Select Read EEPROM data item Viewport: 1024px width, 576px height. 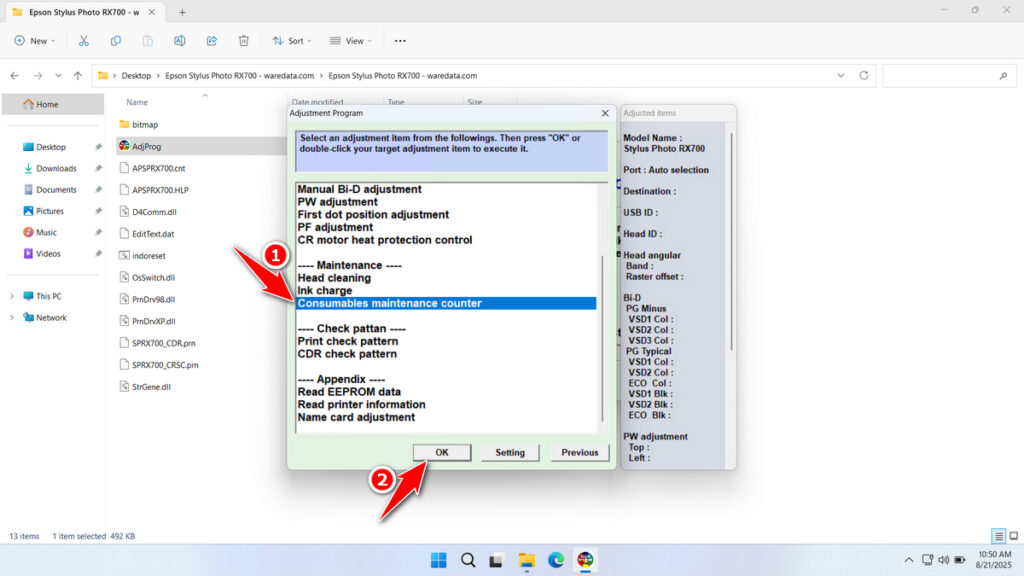click(x=349, y=392)
